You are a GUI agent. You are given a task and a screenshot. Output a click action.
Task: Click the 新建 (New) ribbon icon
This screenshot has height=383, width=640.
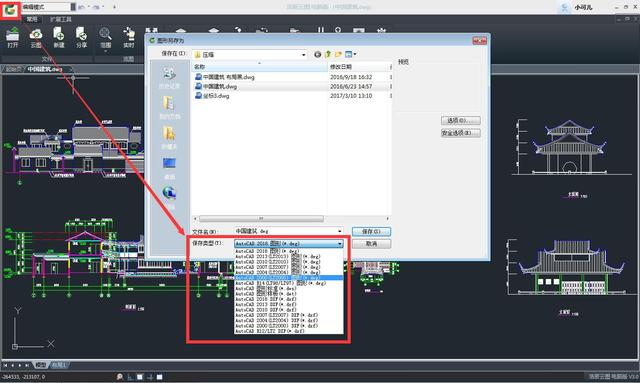tap(59, 38)
